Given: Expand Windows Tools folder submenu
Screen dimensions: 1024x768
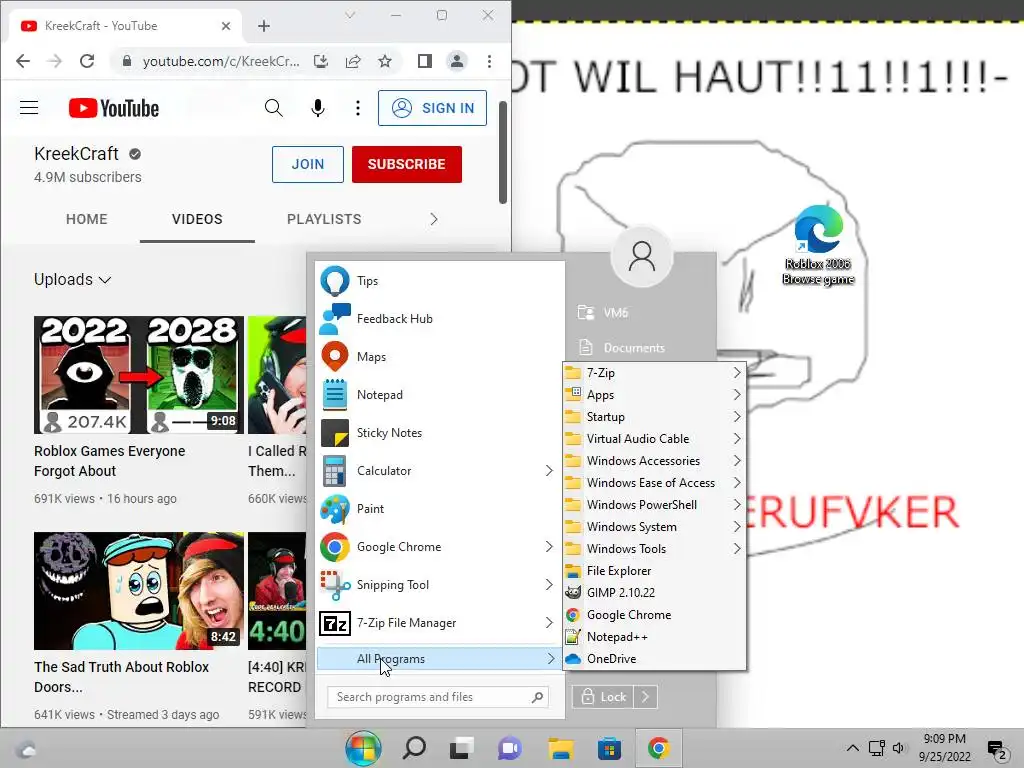Looking at the screenshot, I should tap(654, 549).
